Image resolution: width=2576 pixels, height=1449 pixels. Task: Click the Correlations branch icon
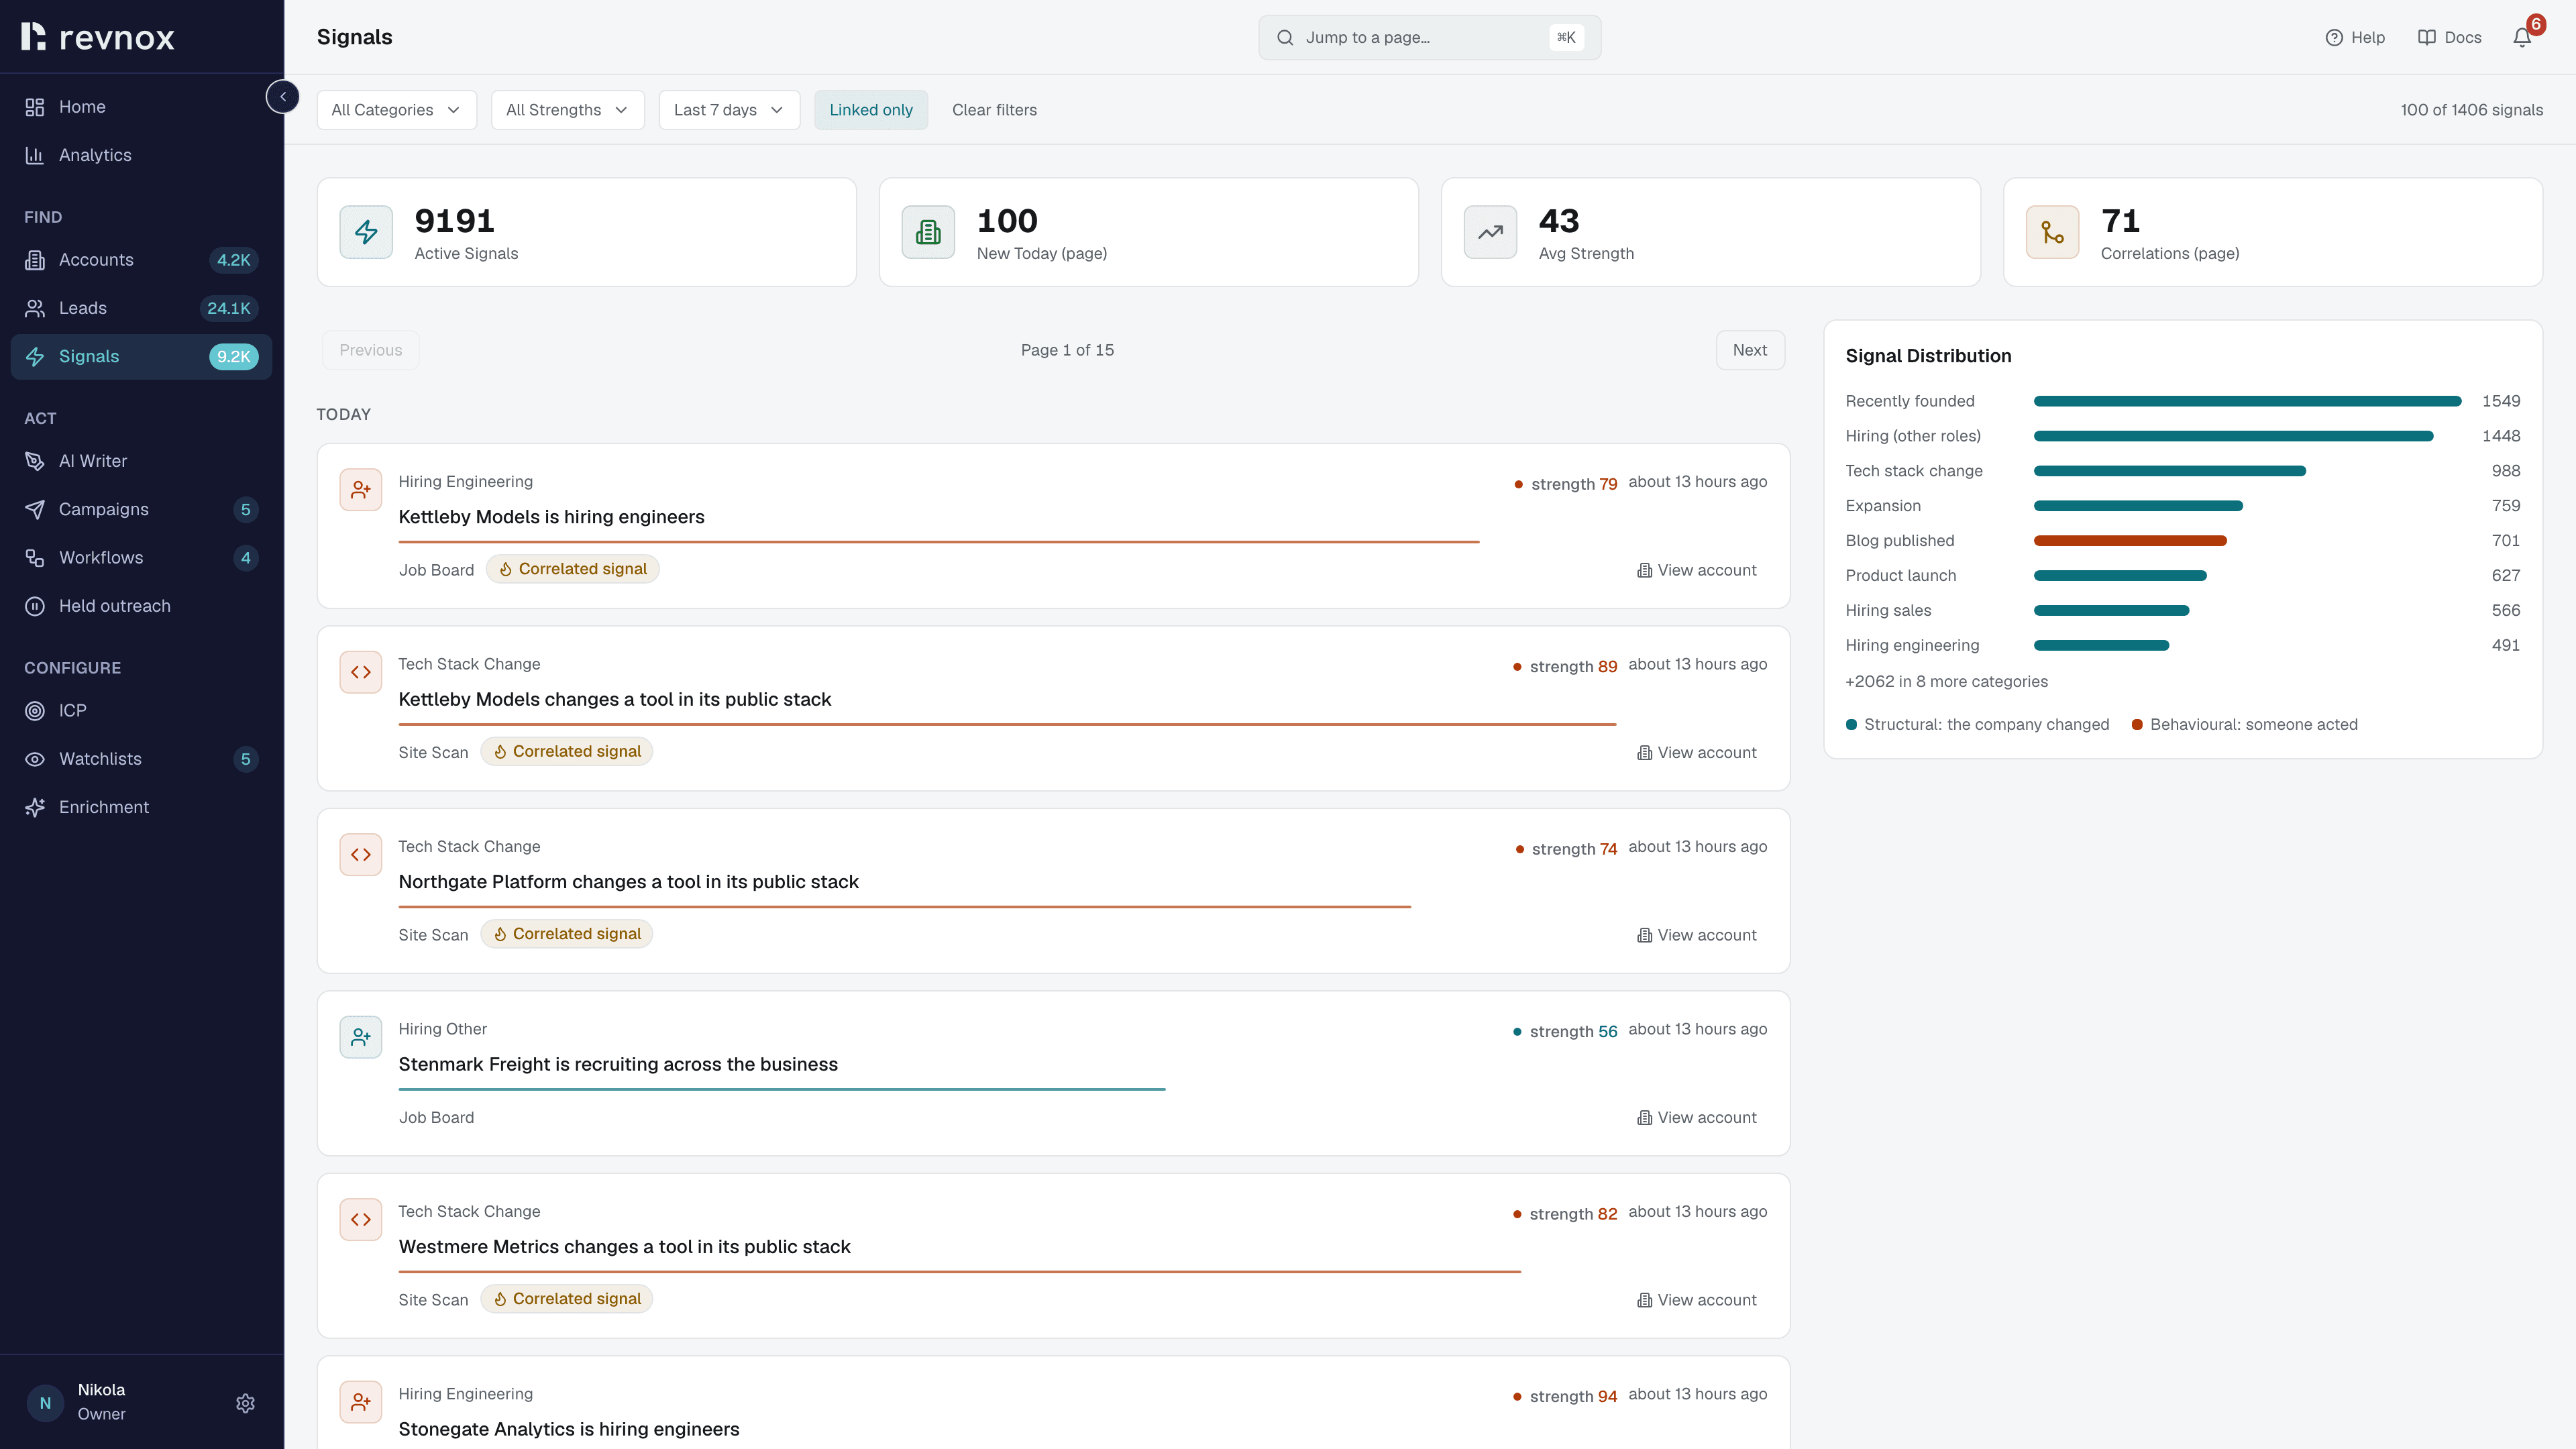[x=2052, y=232]
